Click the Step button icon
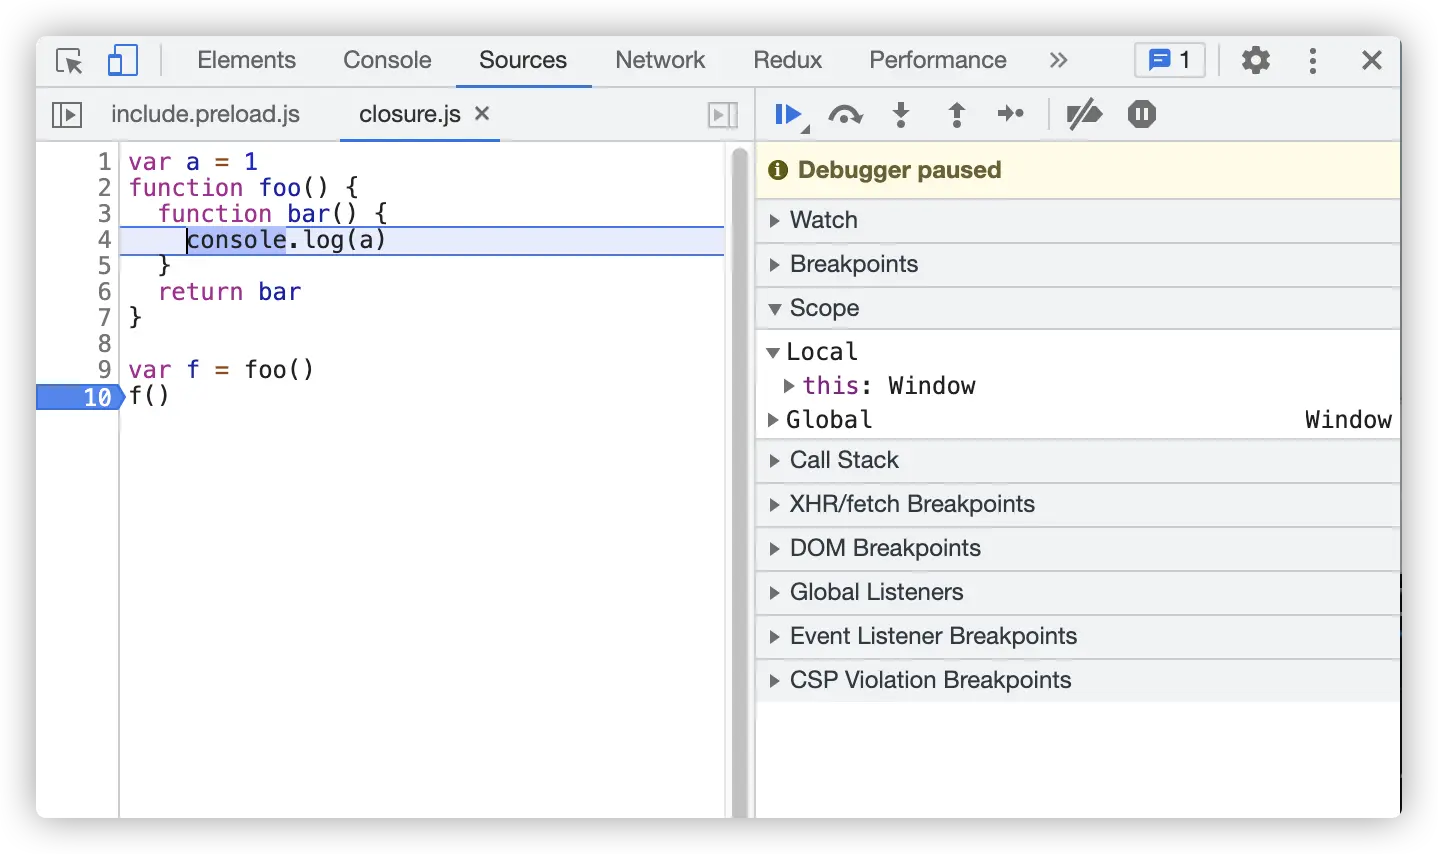Image resolution: width=1438 pixels, height=854 pixels. 1011,115
